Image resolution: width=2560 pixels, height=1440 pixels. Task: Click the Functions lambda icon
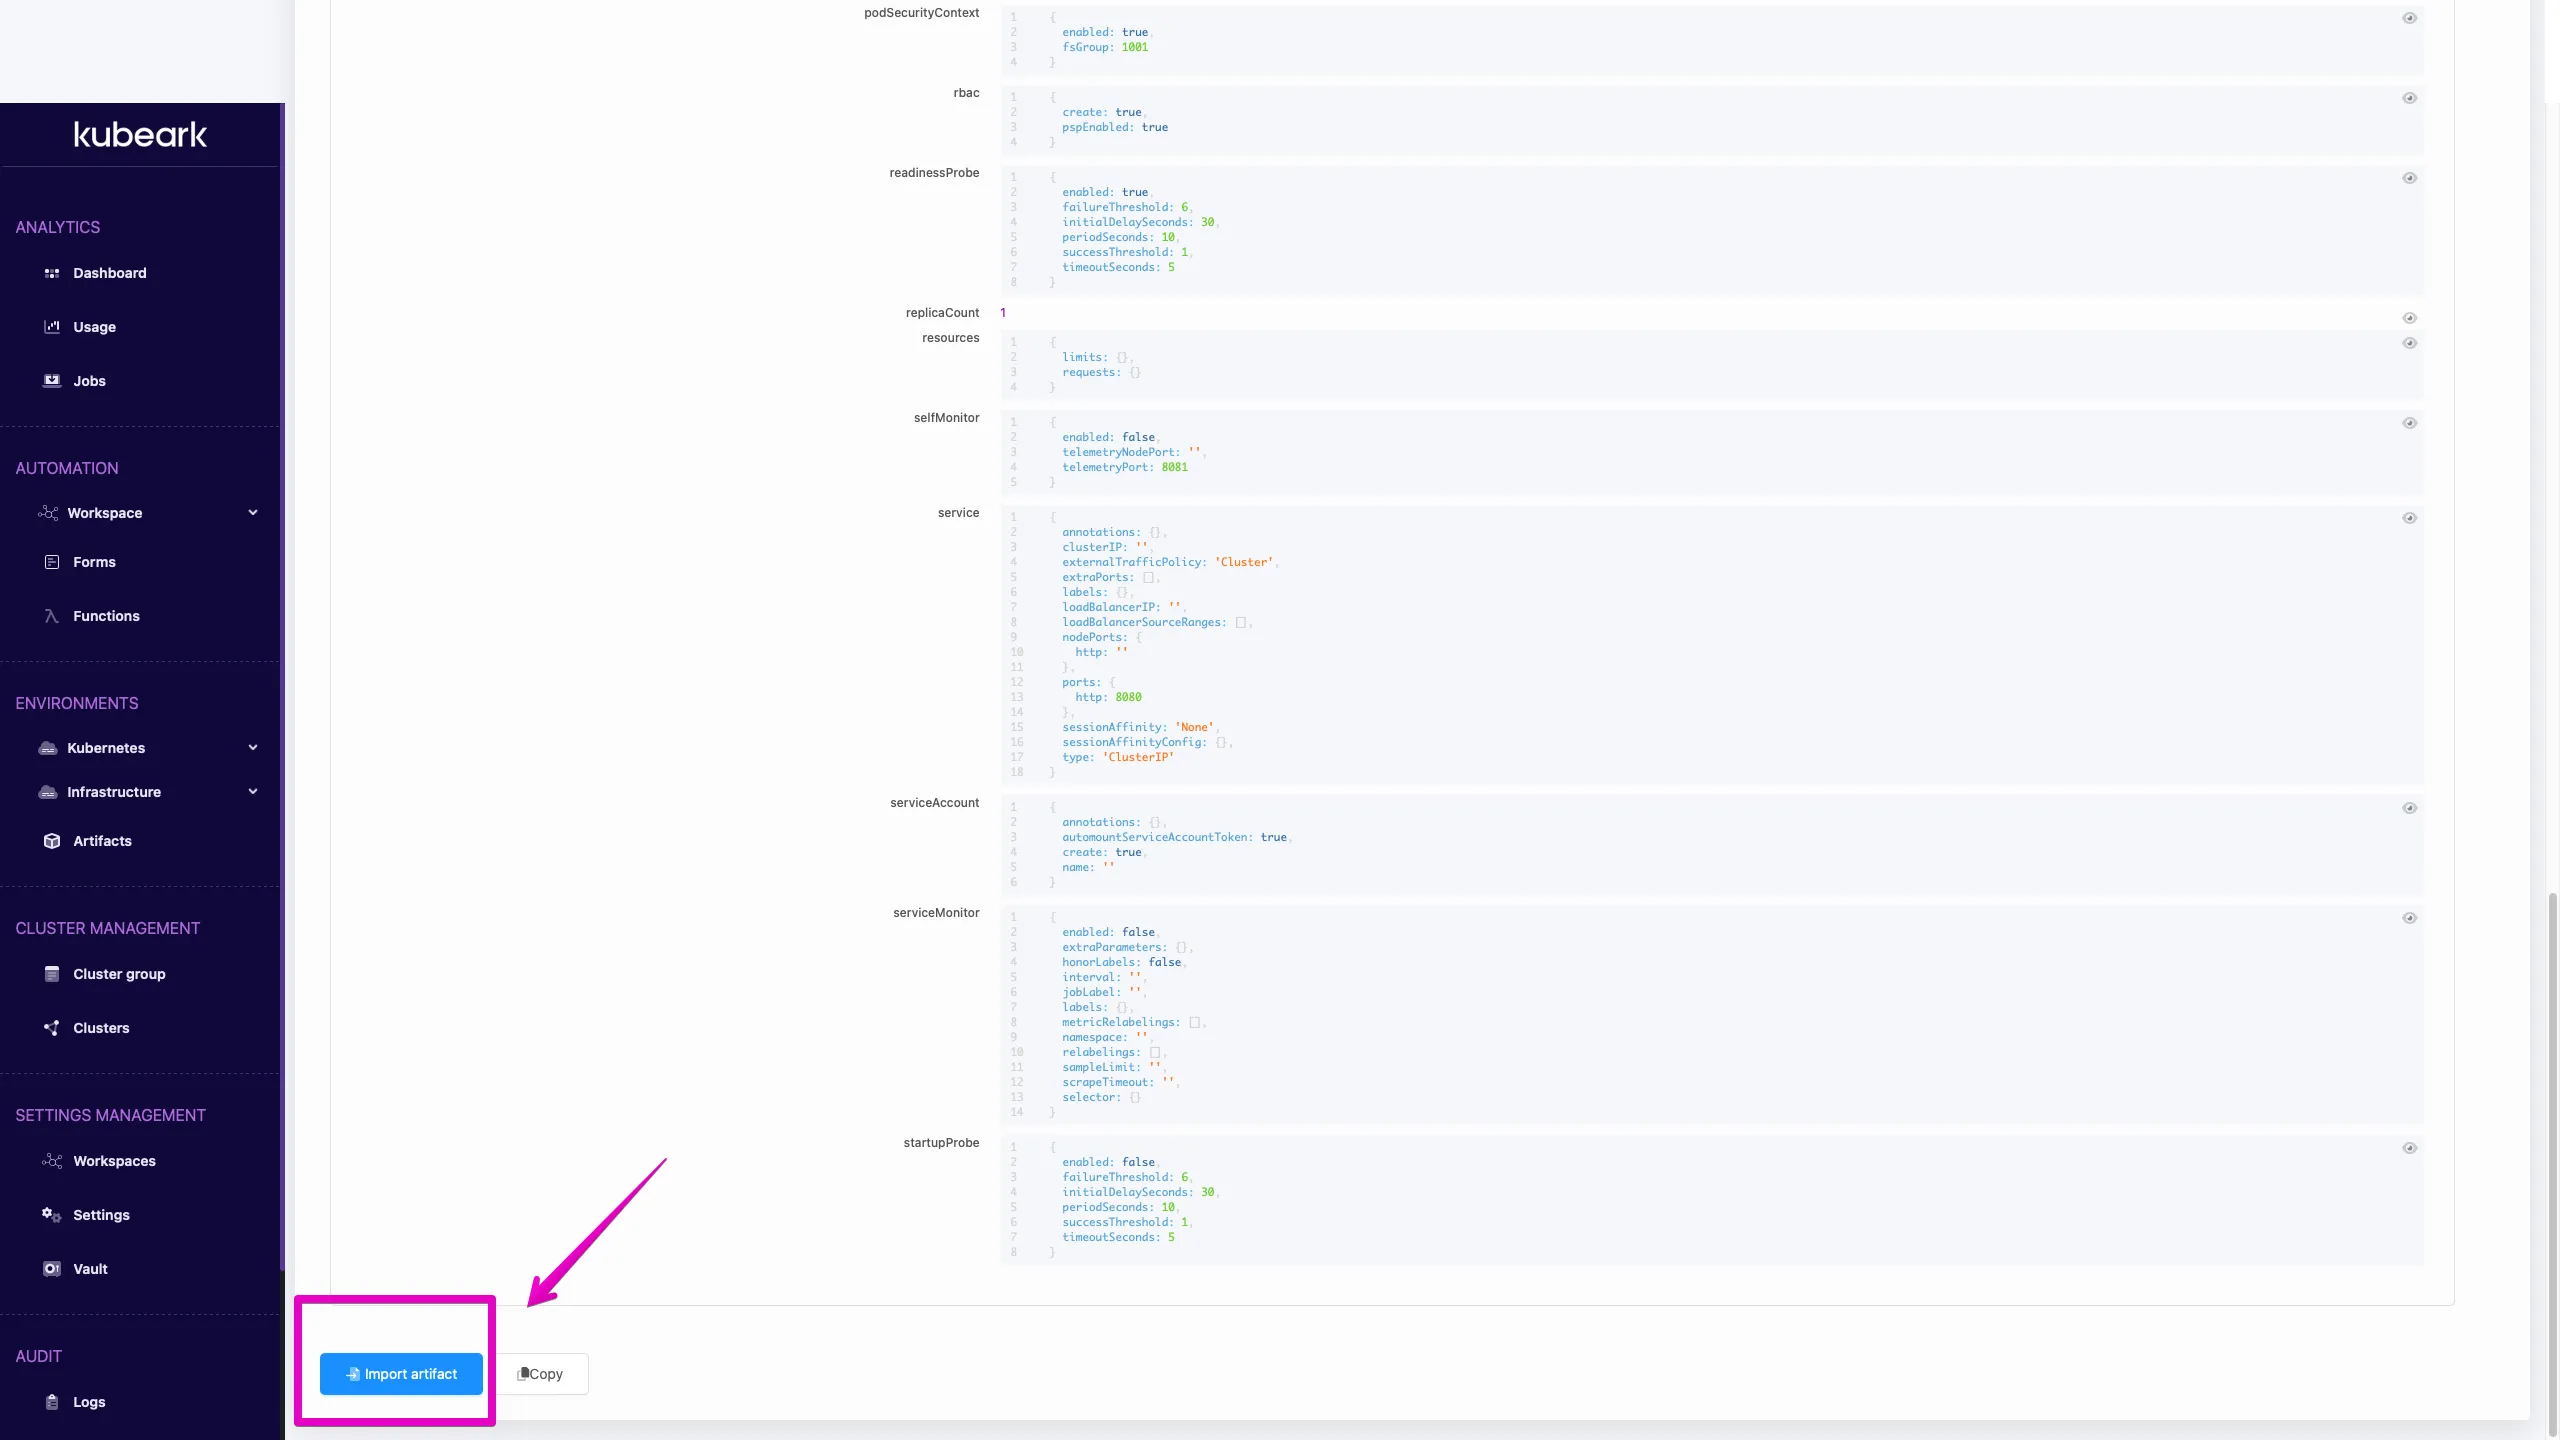[x=52, y=616]
